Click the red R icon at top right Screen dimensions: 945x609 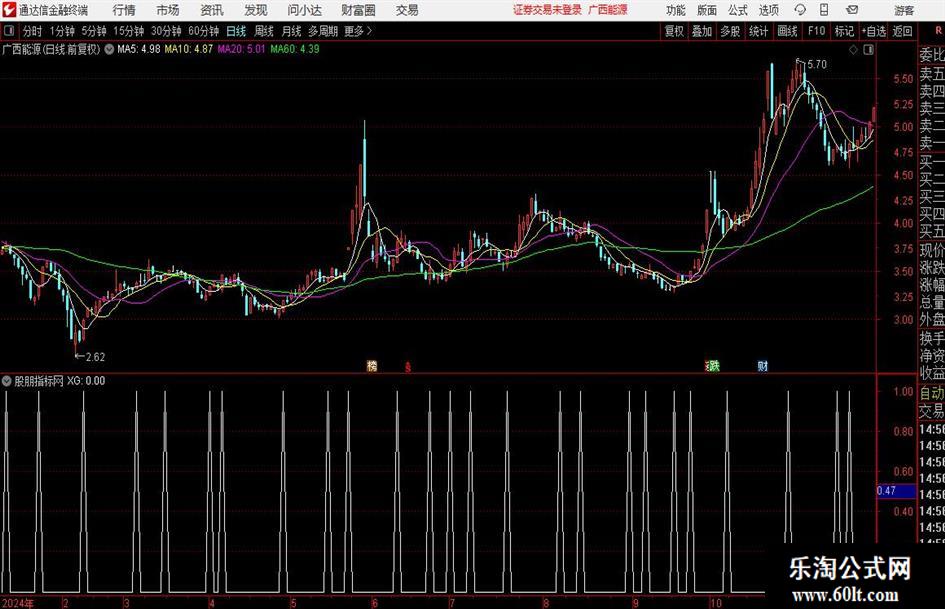coord(938,31)
